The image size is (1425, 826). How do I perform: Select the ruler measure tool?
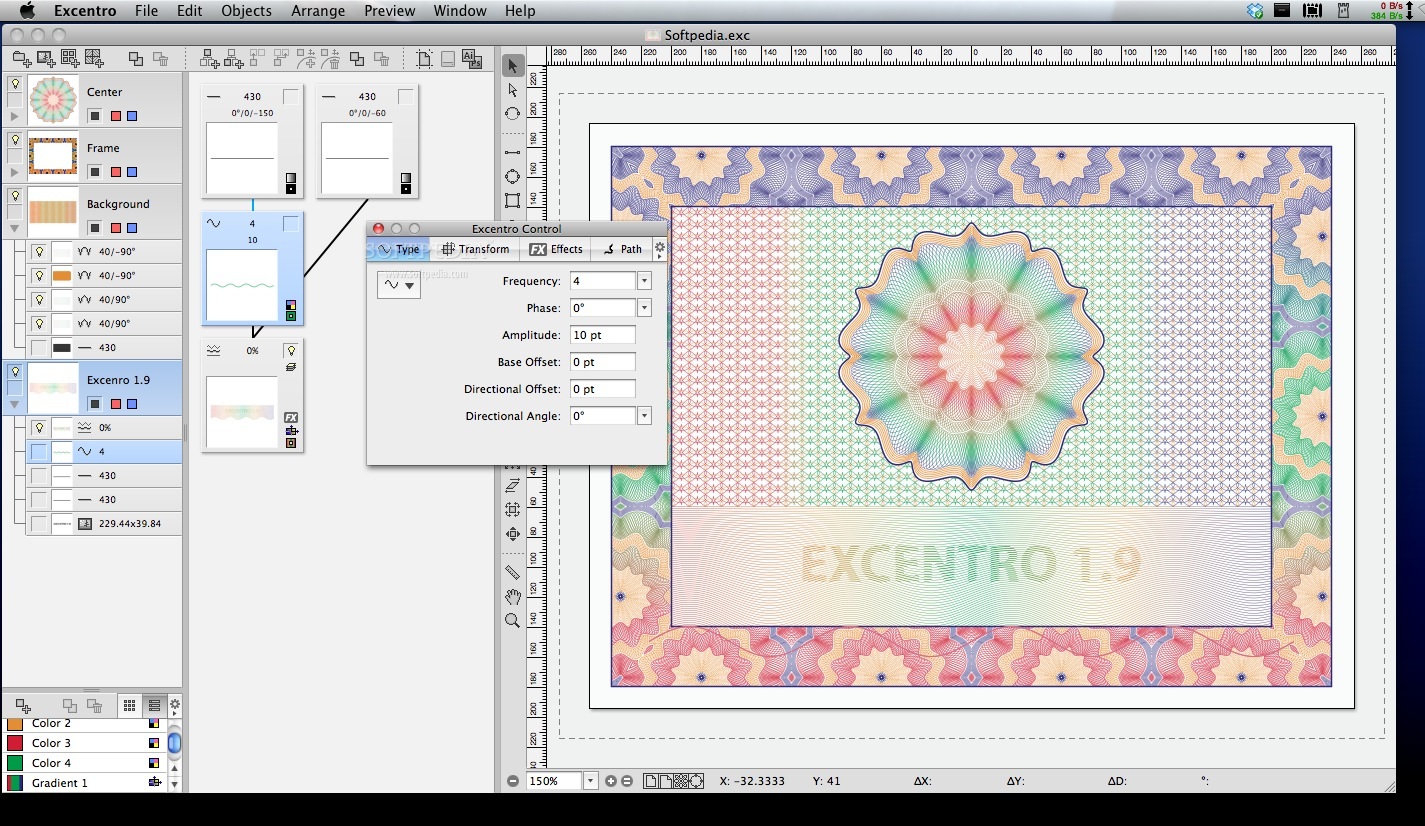[x=512, y=573]
